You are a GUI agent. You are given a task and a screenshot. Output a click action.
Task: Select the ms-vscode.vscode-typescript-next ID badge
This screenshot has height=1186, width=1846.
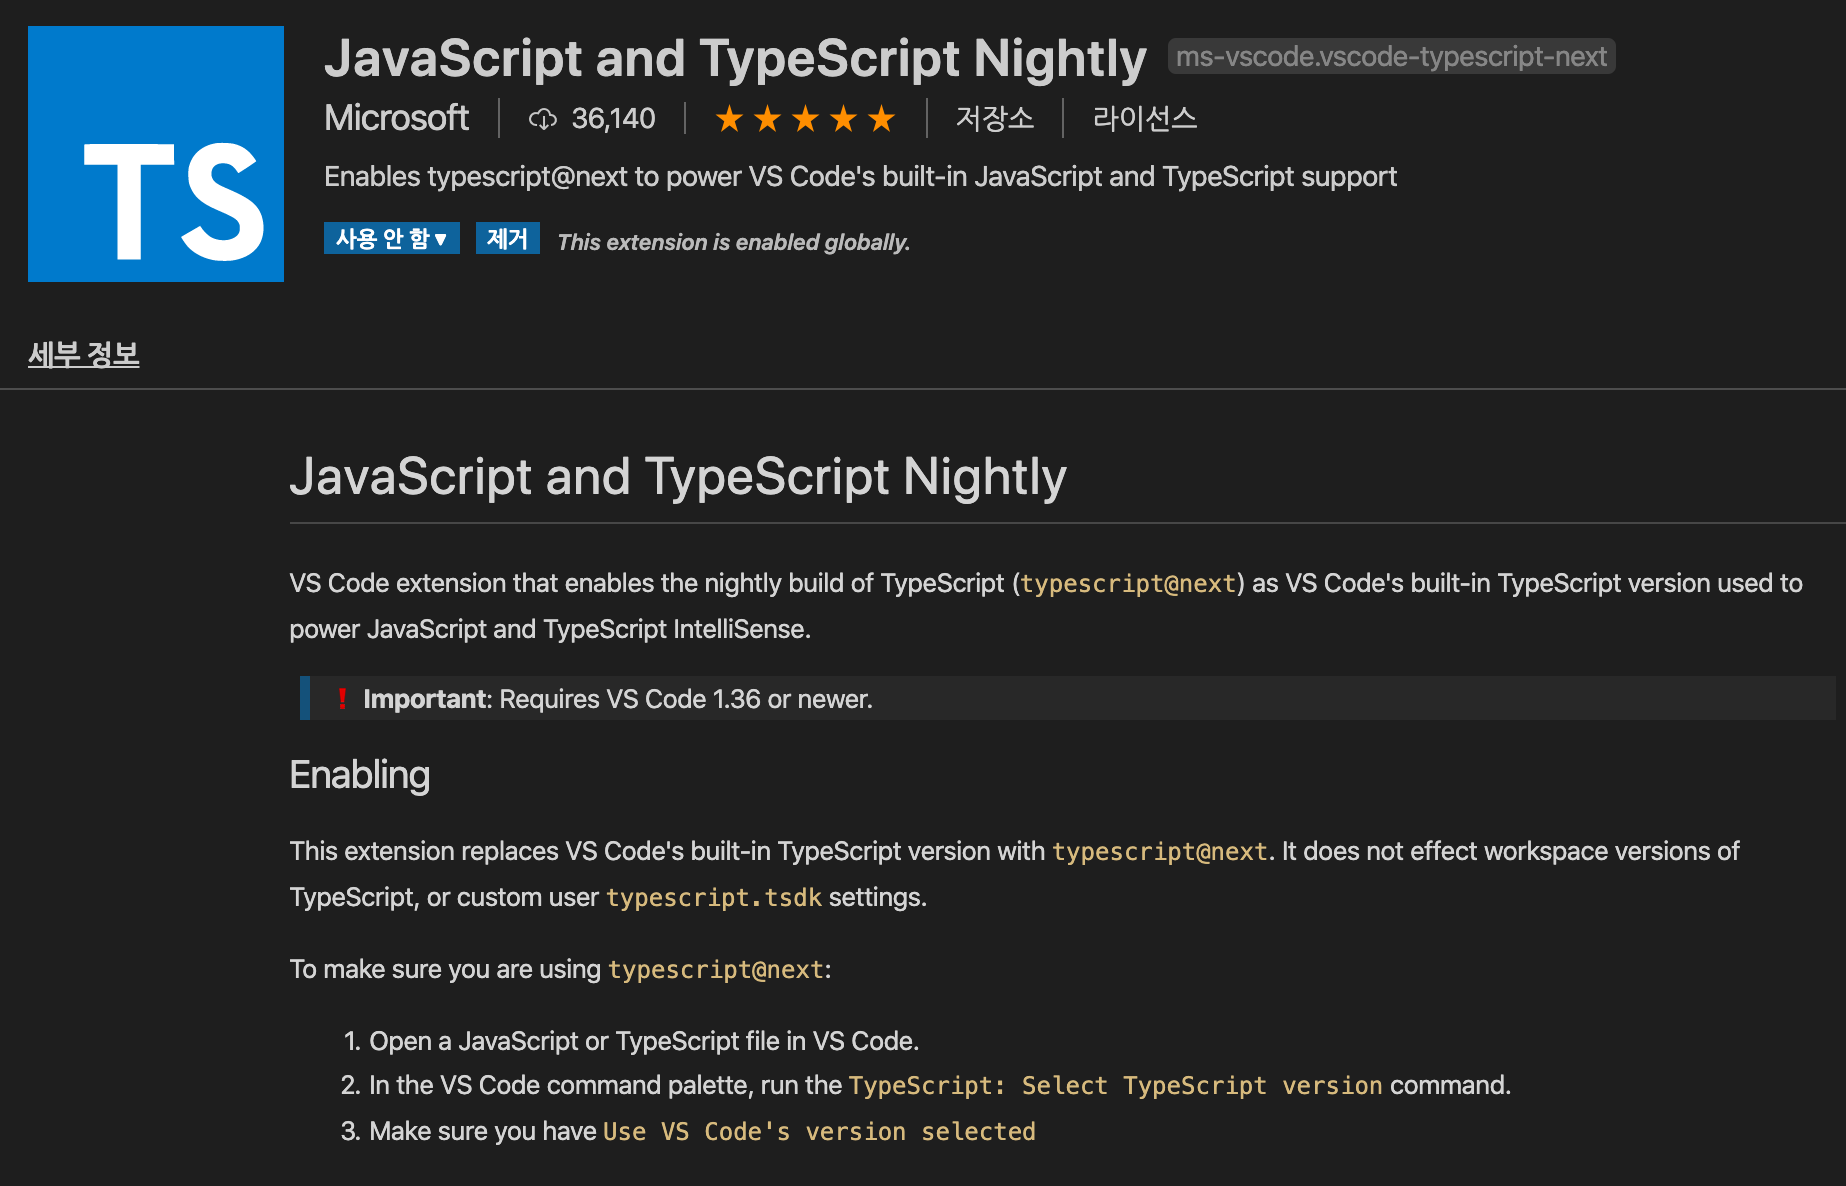coord(1391,57)
